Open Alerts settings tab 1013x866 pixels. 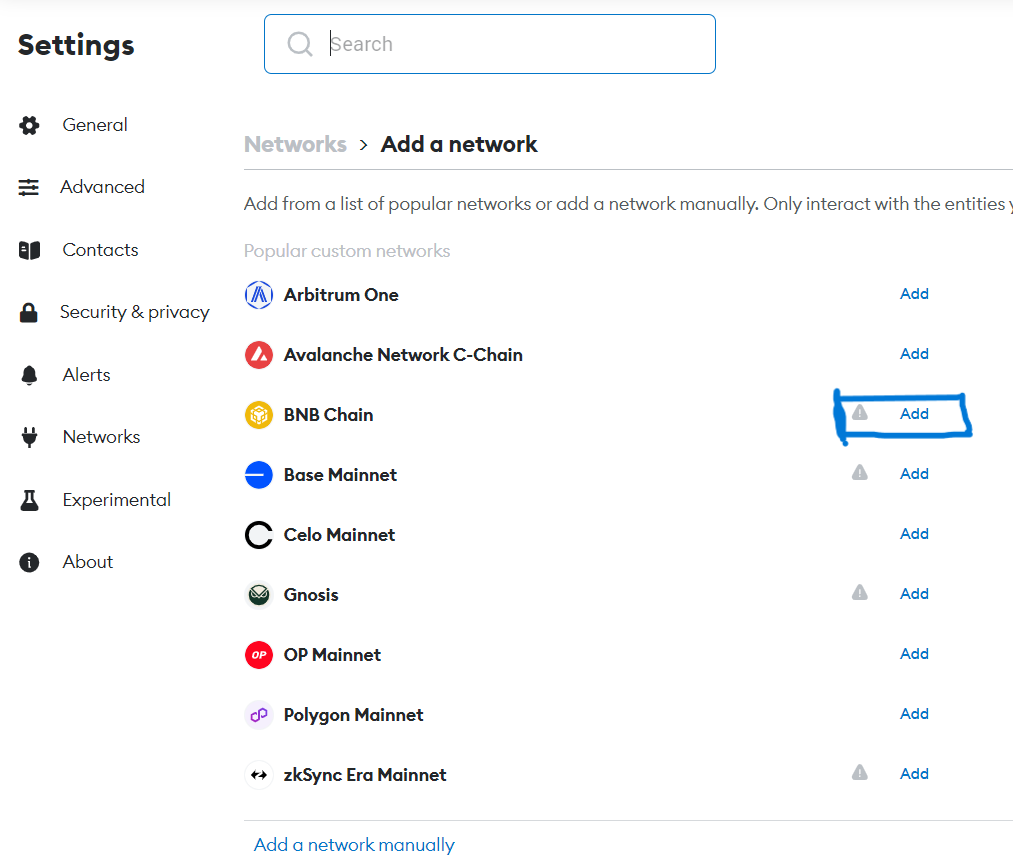(87, 375)
